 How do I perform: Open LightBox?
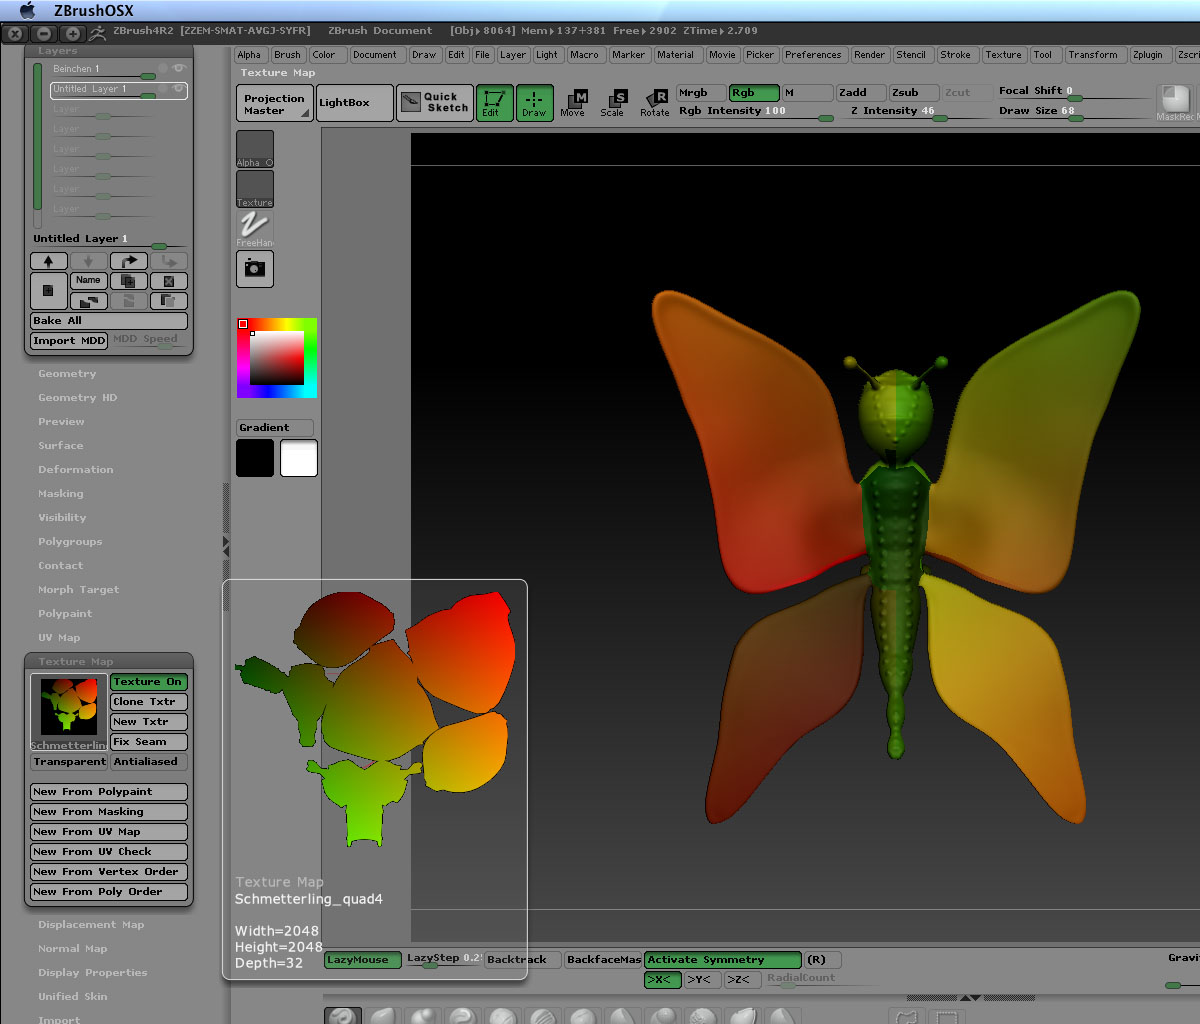tap(354, 103)
